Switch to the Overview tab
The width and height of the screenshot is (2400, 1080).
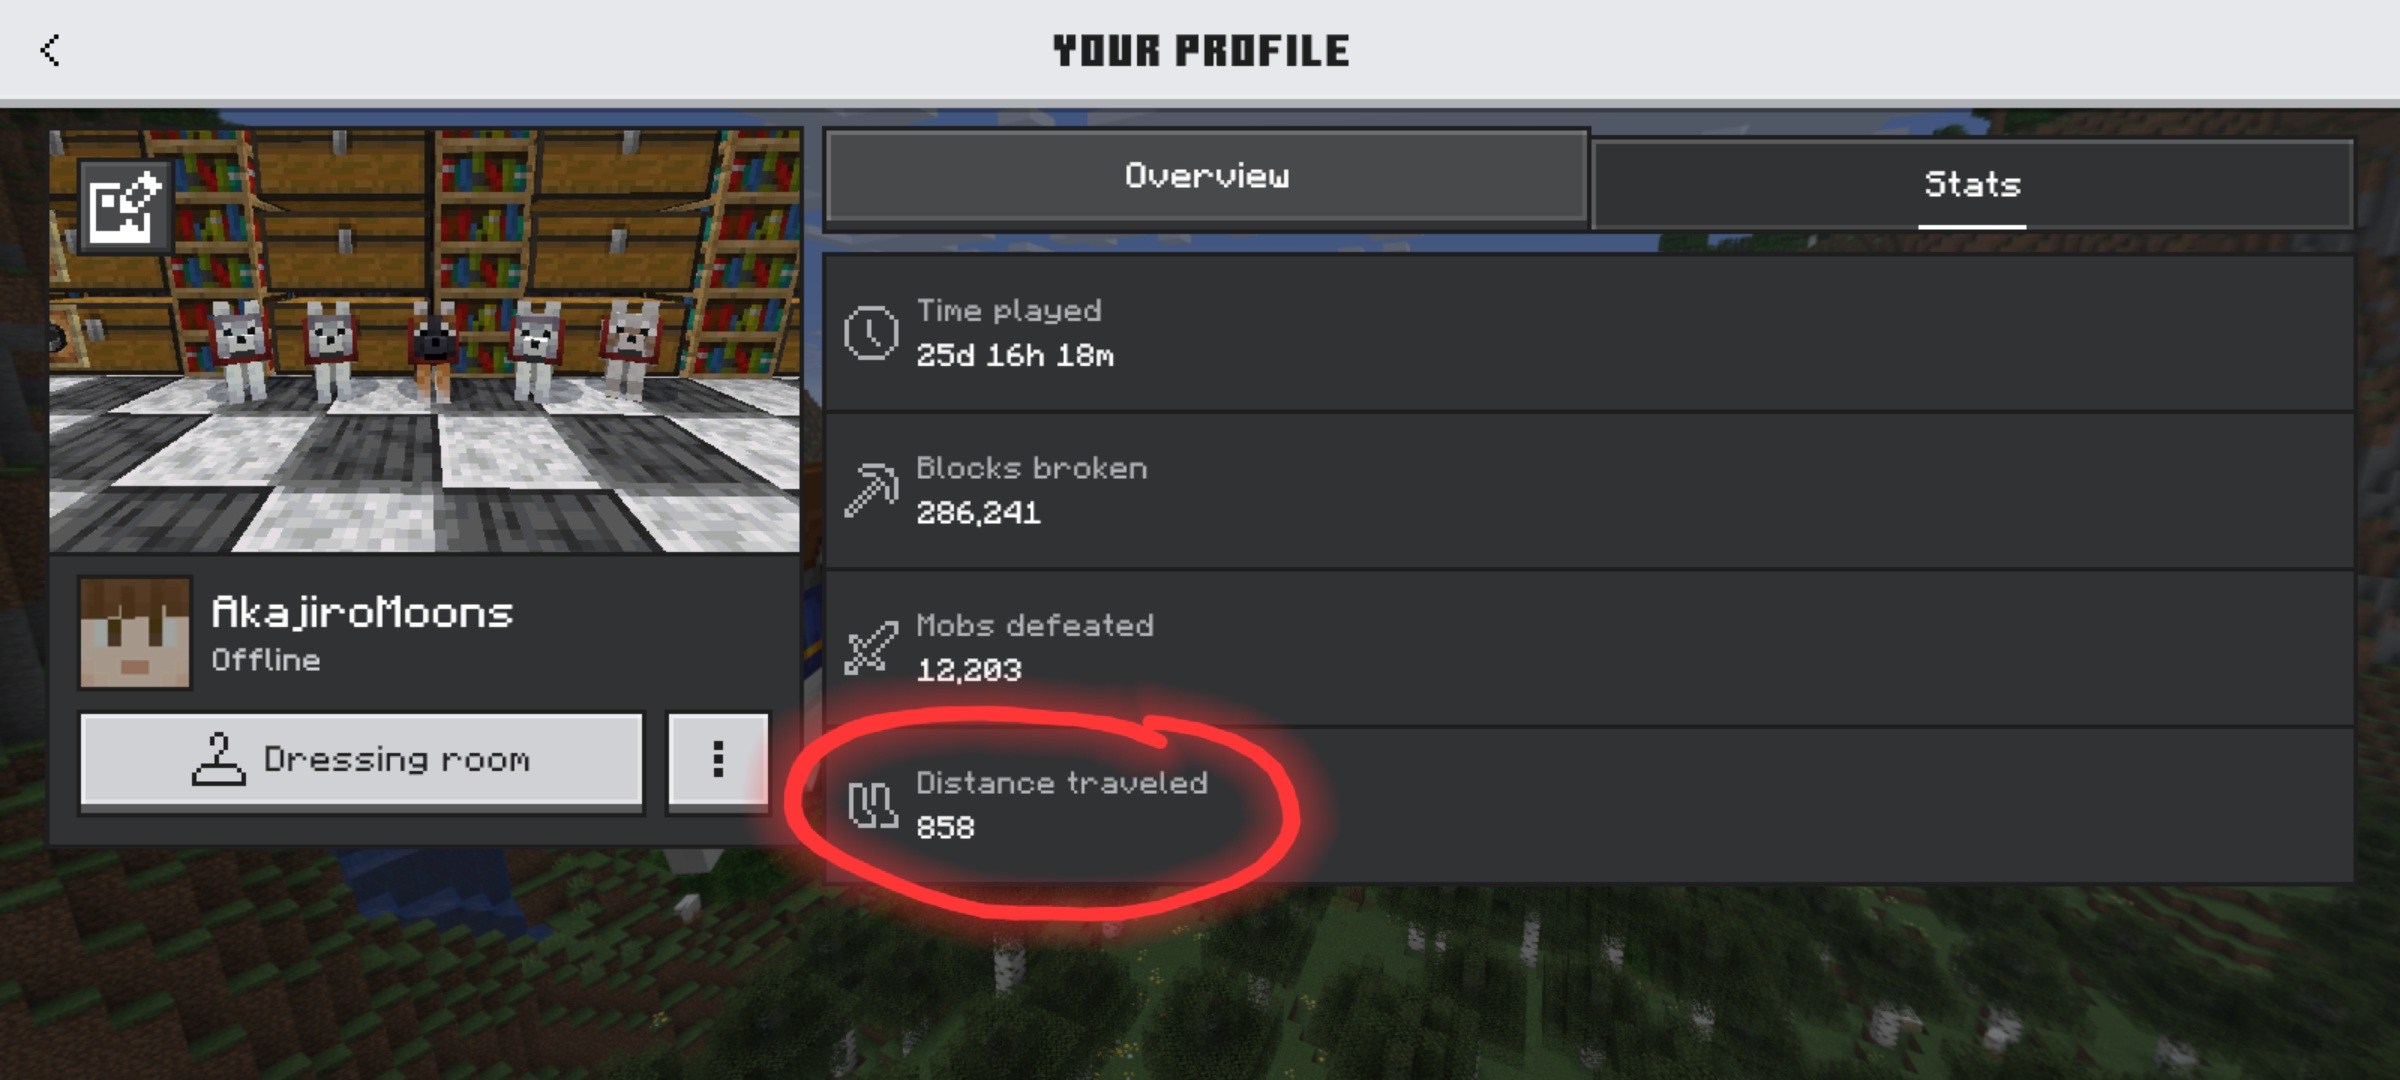point(1207,176)
